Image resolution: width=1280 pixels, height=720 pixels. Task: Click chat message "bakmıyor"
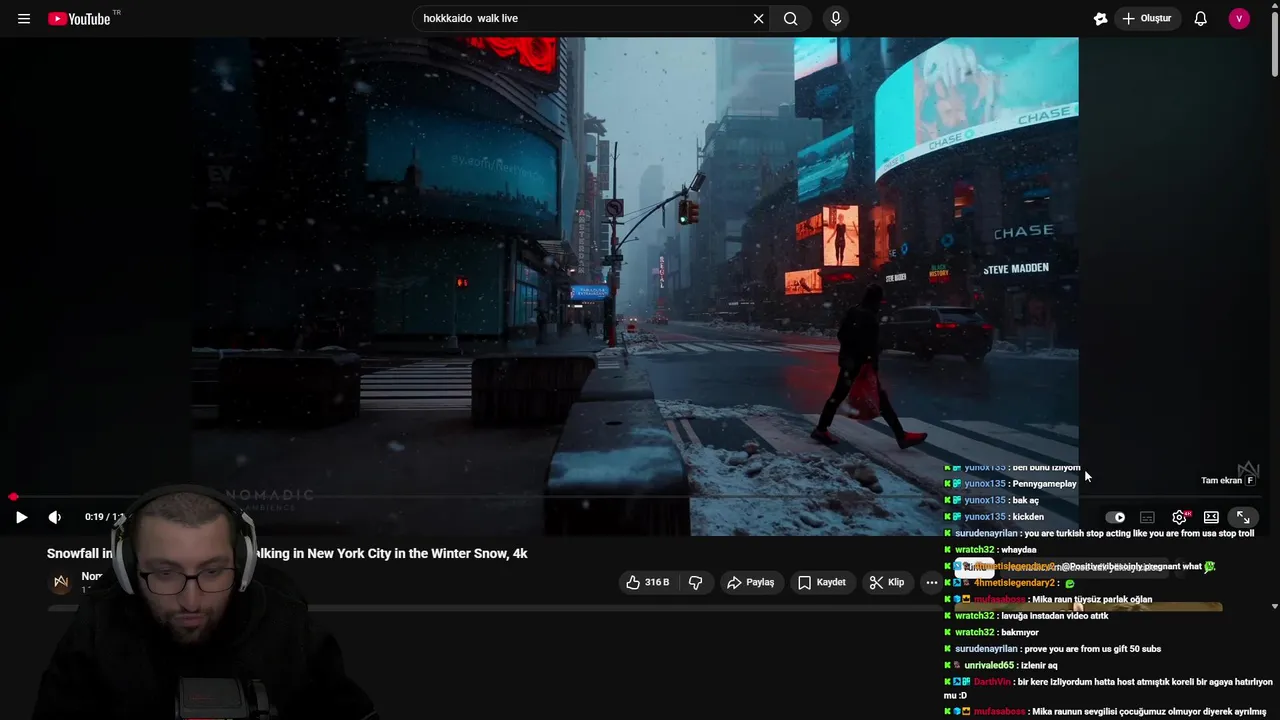(1019, 632)
